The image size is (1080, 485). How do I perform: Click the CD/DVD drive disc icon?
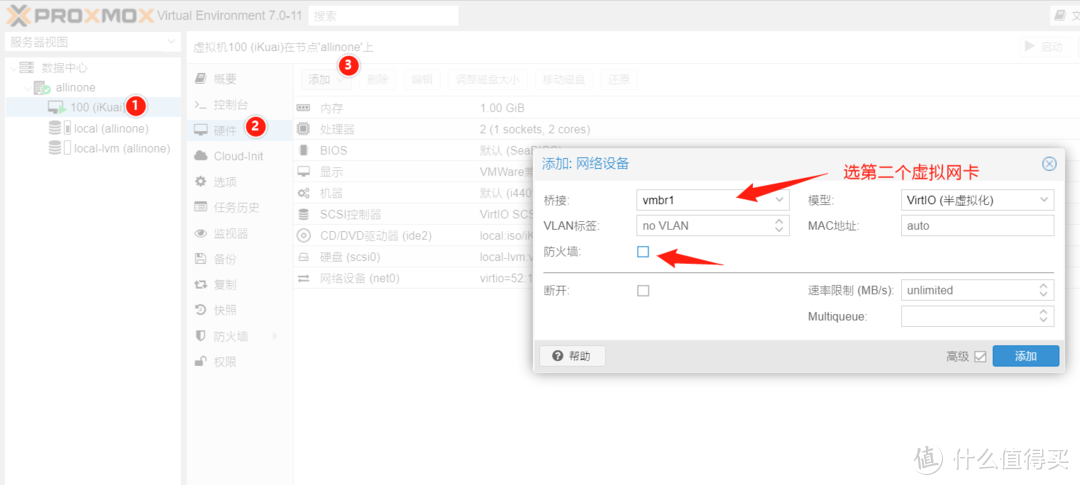[303, 236]
